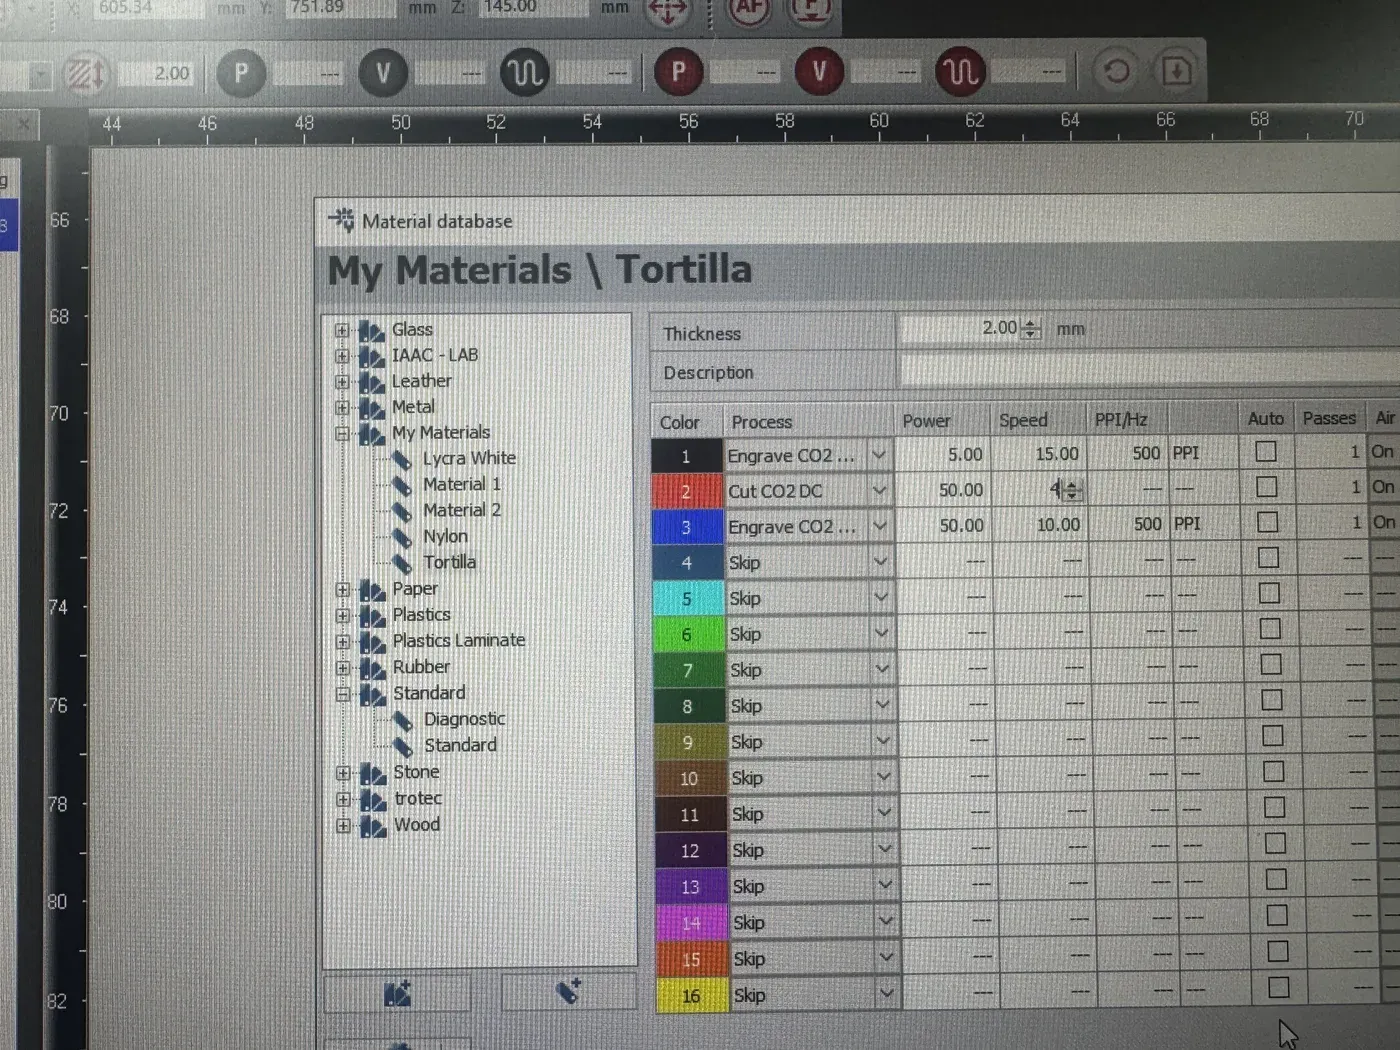Click the red frequency wave icon
The height and width of the screenshot is (1050, 1400).
[960, 72]
